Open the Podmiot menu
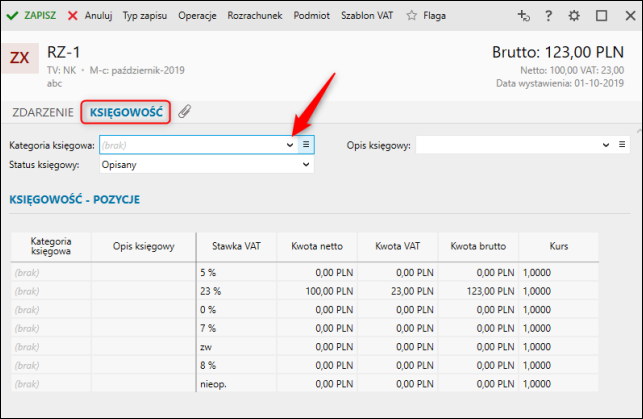 pos(311,16)
